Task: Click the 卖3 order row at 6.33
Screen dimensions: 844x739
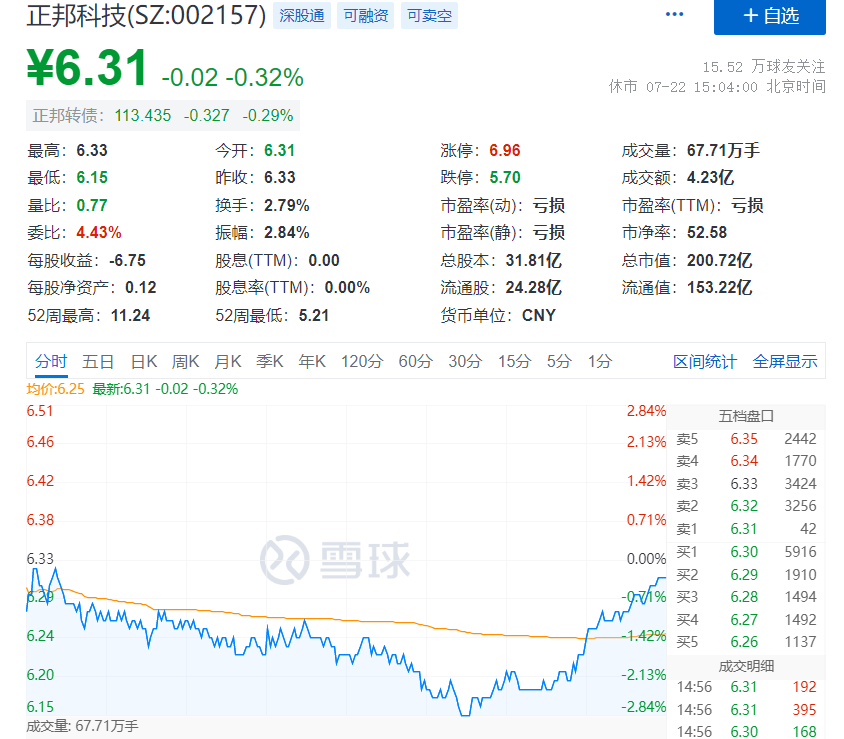Action: click(746, 483)
